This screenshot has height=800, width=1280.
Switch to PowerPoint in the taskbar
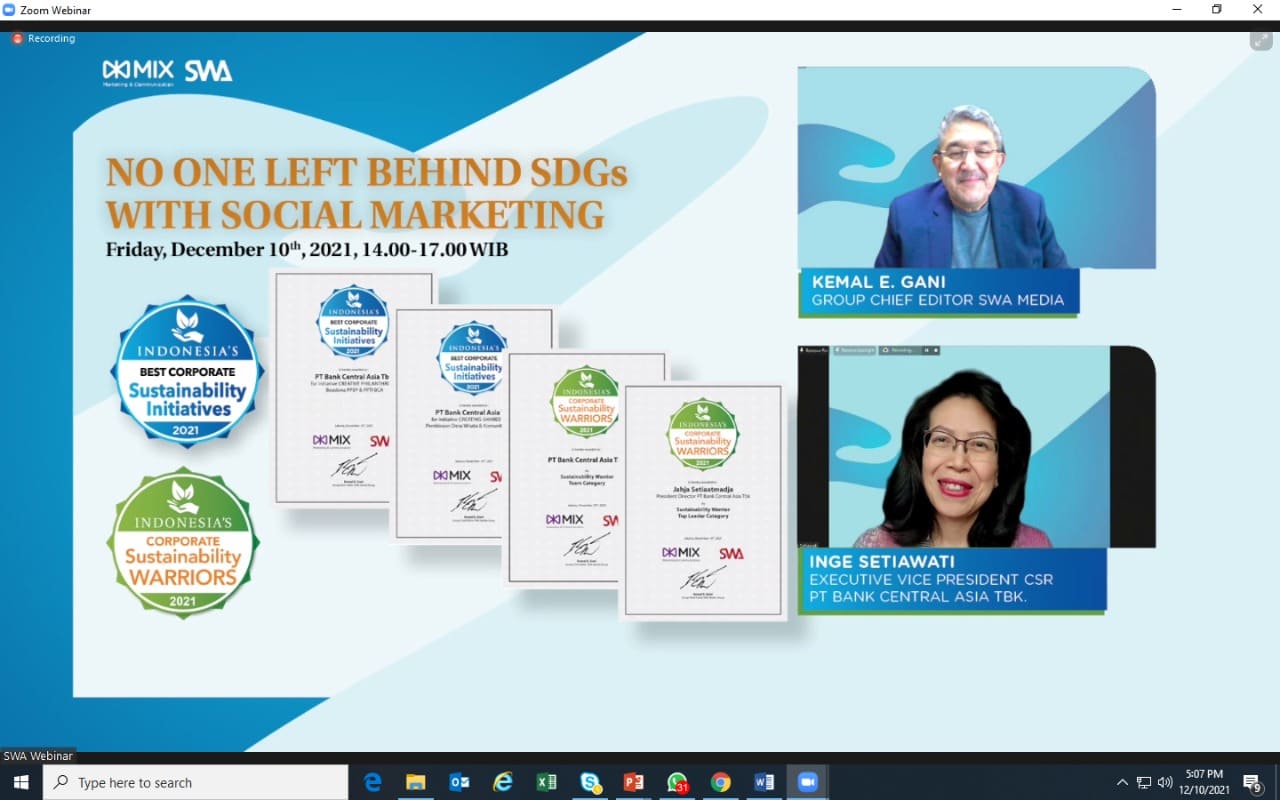click(633, 782)
